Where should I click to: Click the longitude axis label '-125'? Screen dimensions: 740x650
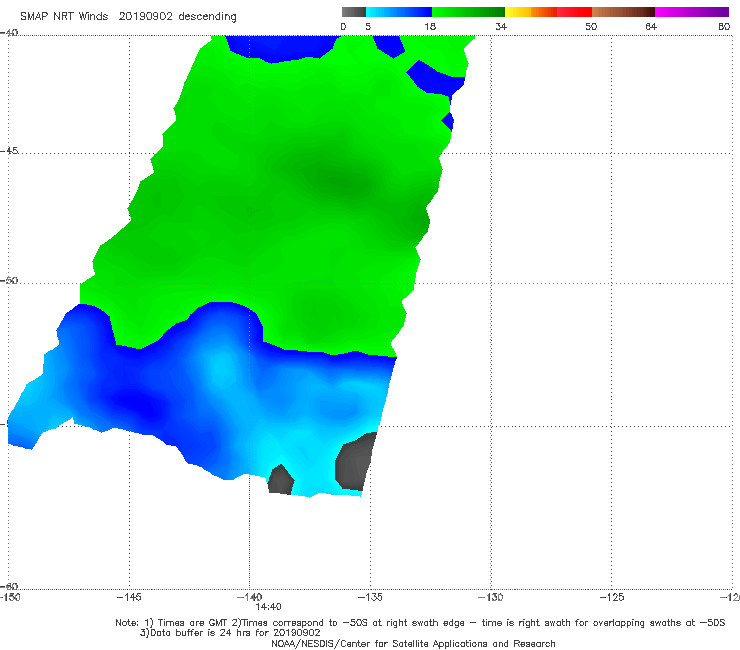coord(611,597)
